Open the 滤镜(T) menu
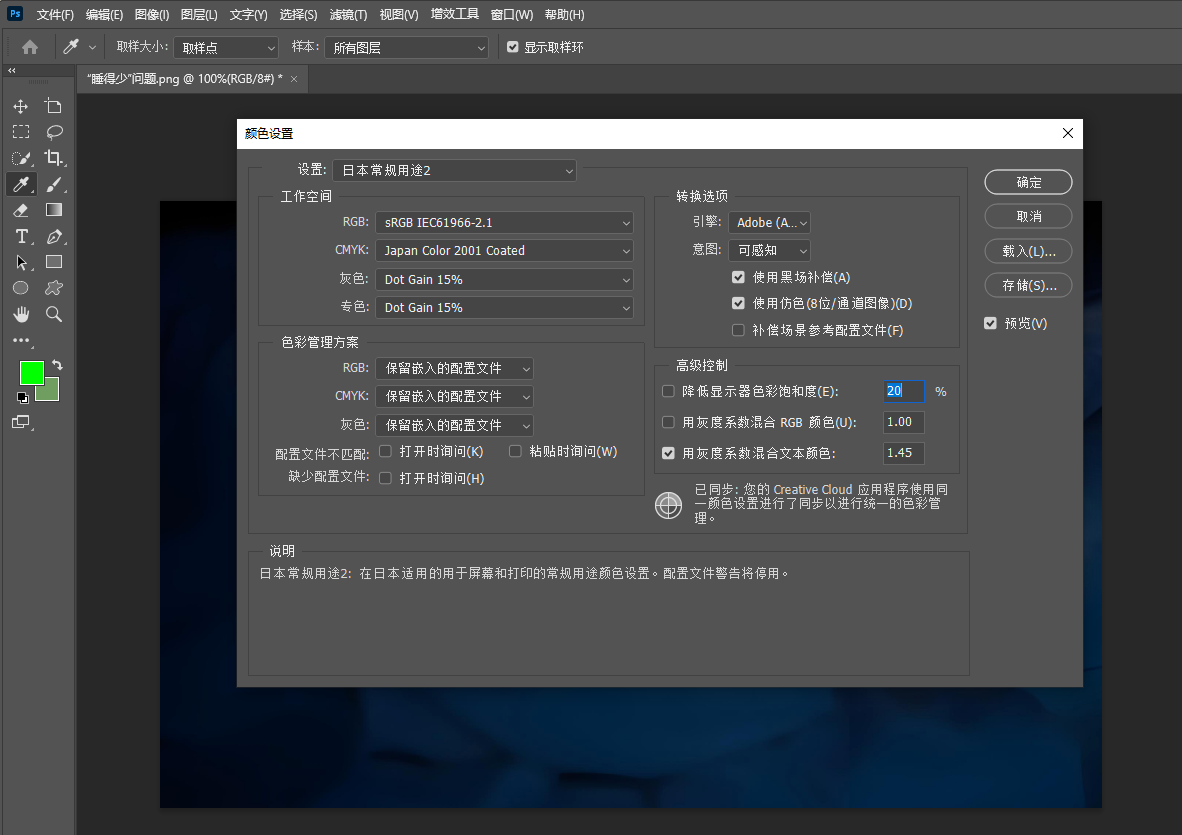1182x835 pixels. (348, 14)
